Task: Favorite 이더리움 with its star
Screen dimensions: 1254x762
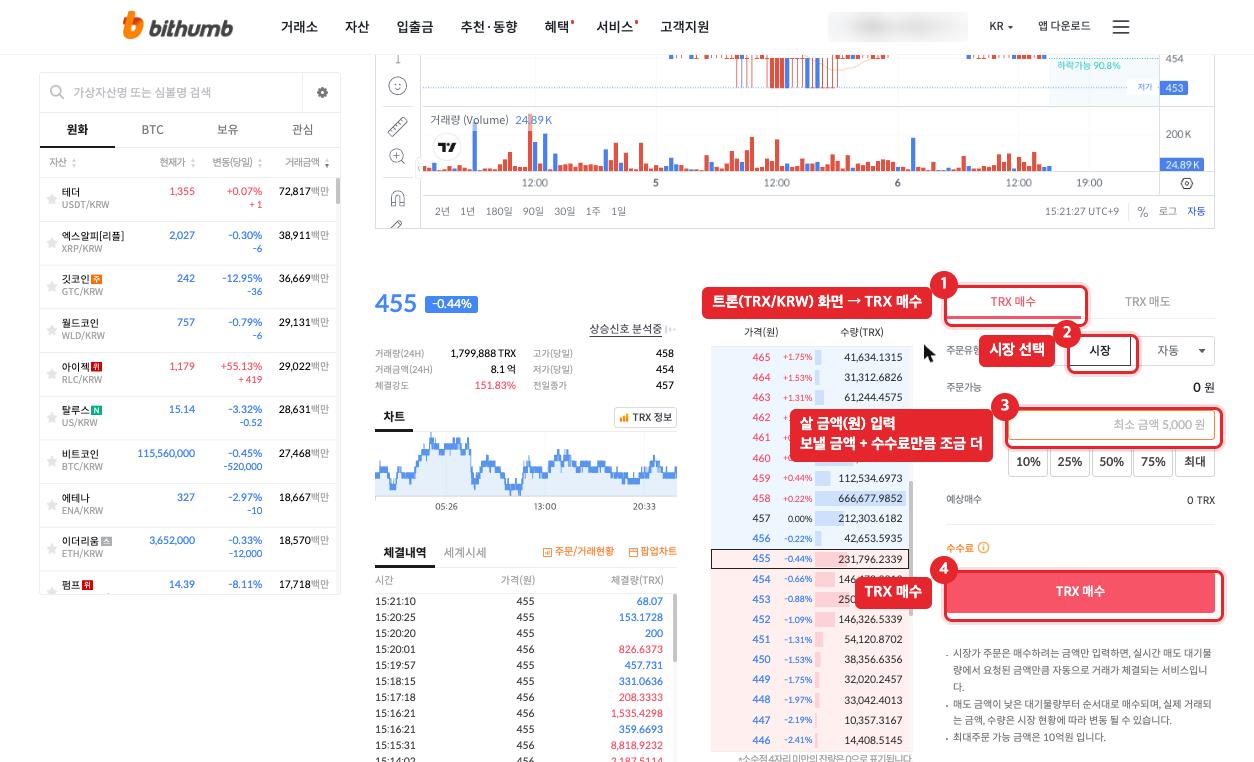Action: pyautogui.click(x=51, y=548)
